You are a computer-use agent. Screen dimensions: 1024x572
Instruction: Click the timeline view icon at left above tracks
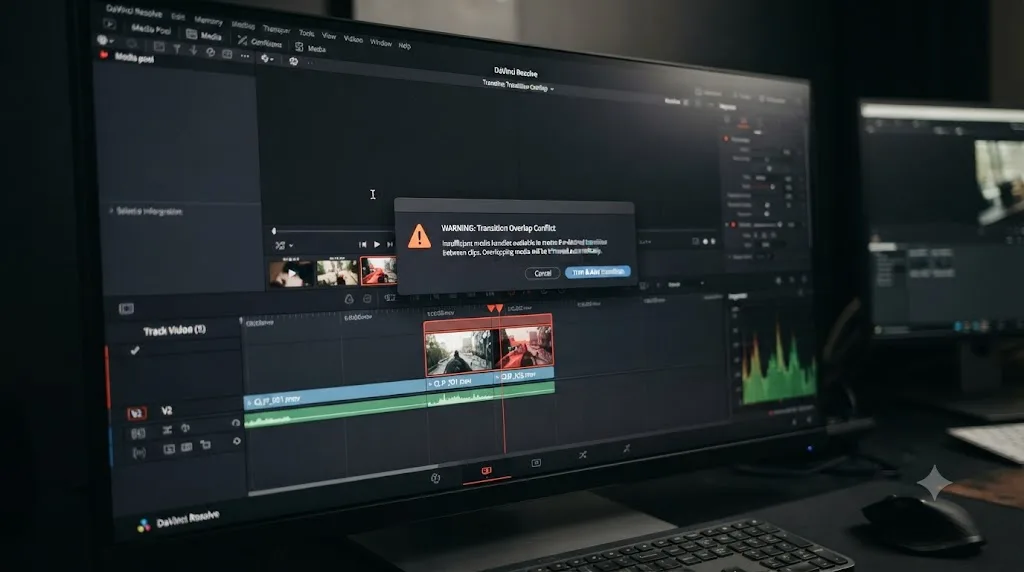(126, 308)
